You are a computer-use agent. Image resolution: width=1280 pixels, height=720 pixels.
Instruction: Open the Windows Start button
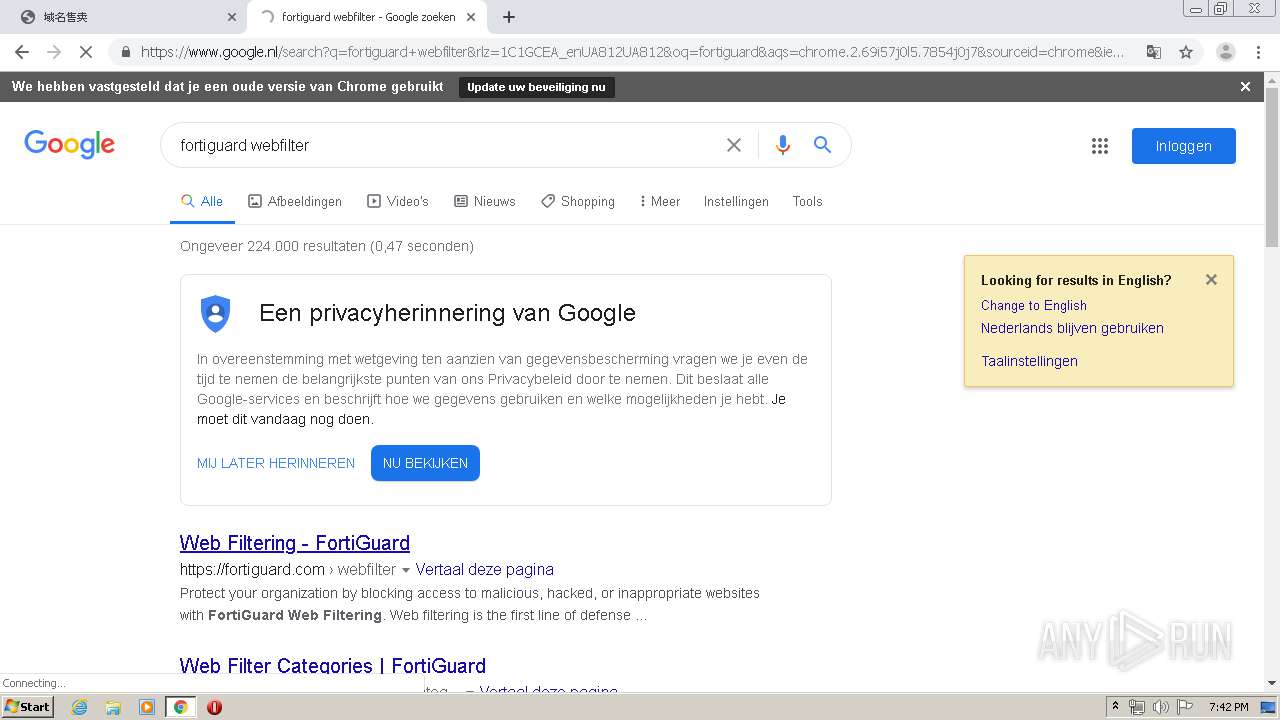pos(27,707)
